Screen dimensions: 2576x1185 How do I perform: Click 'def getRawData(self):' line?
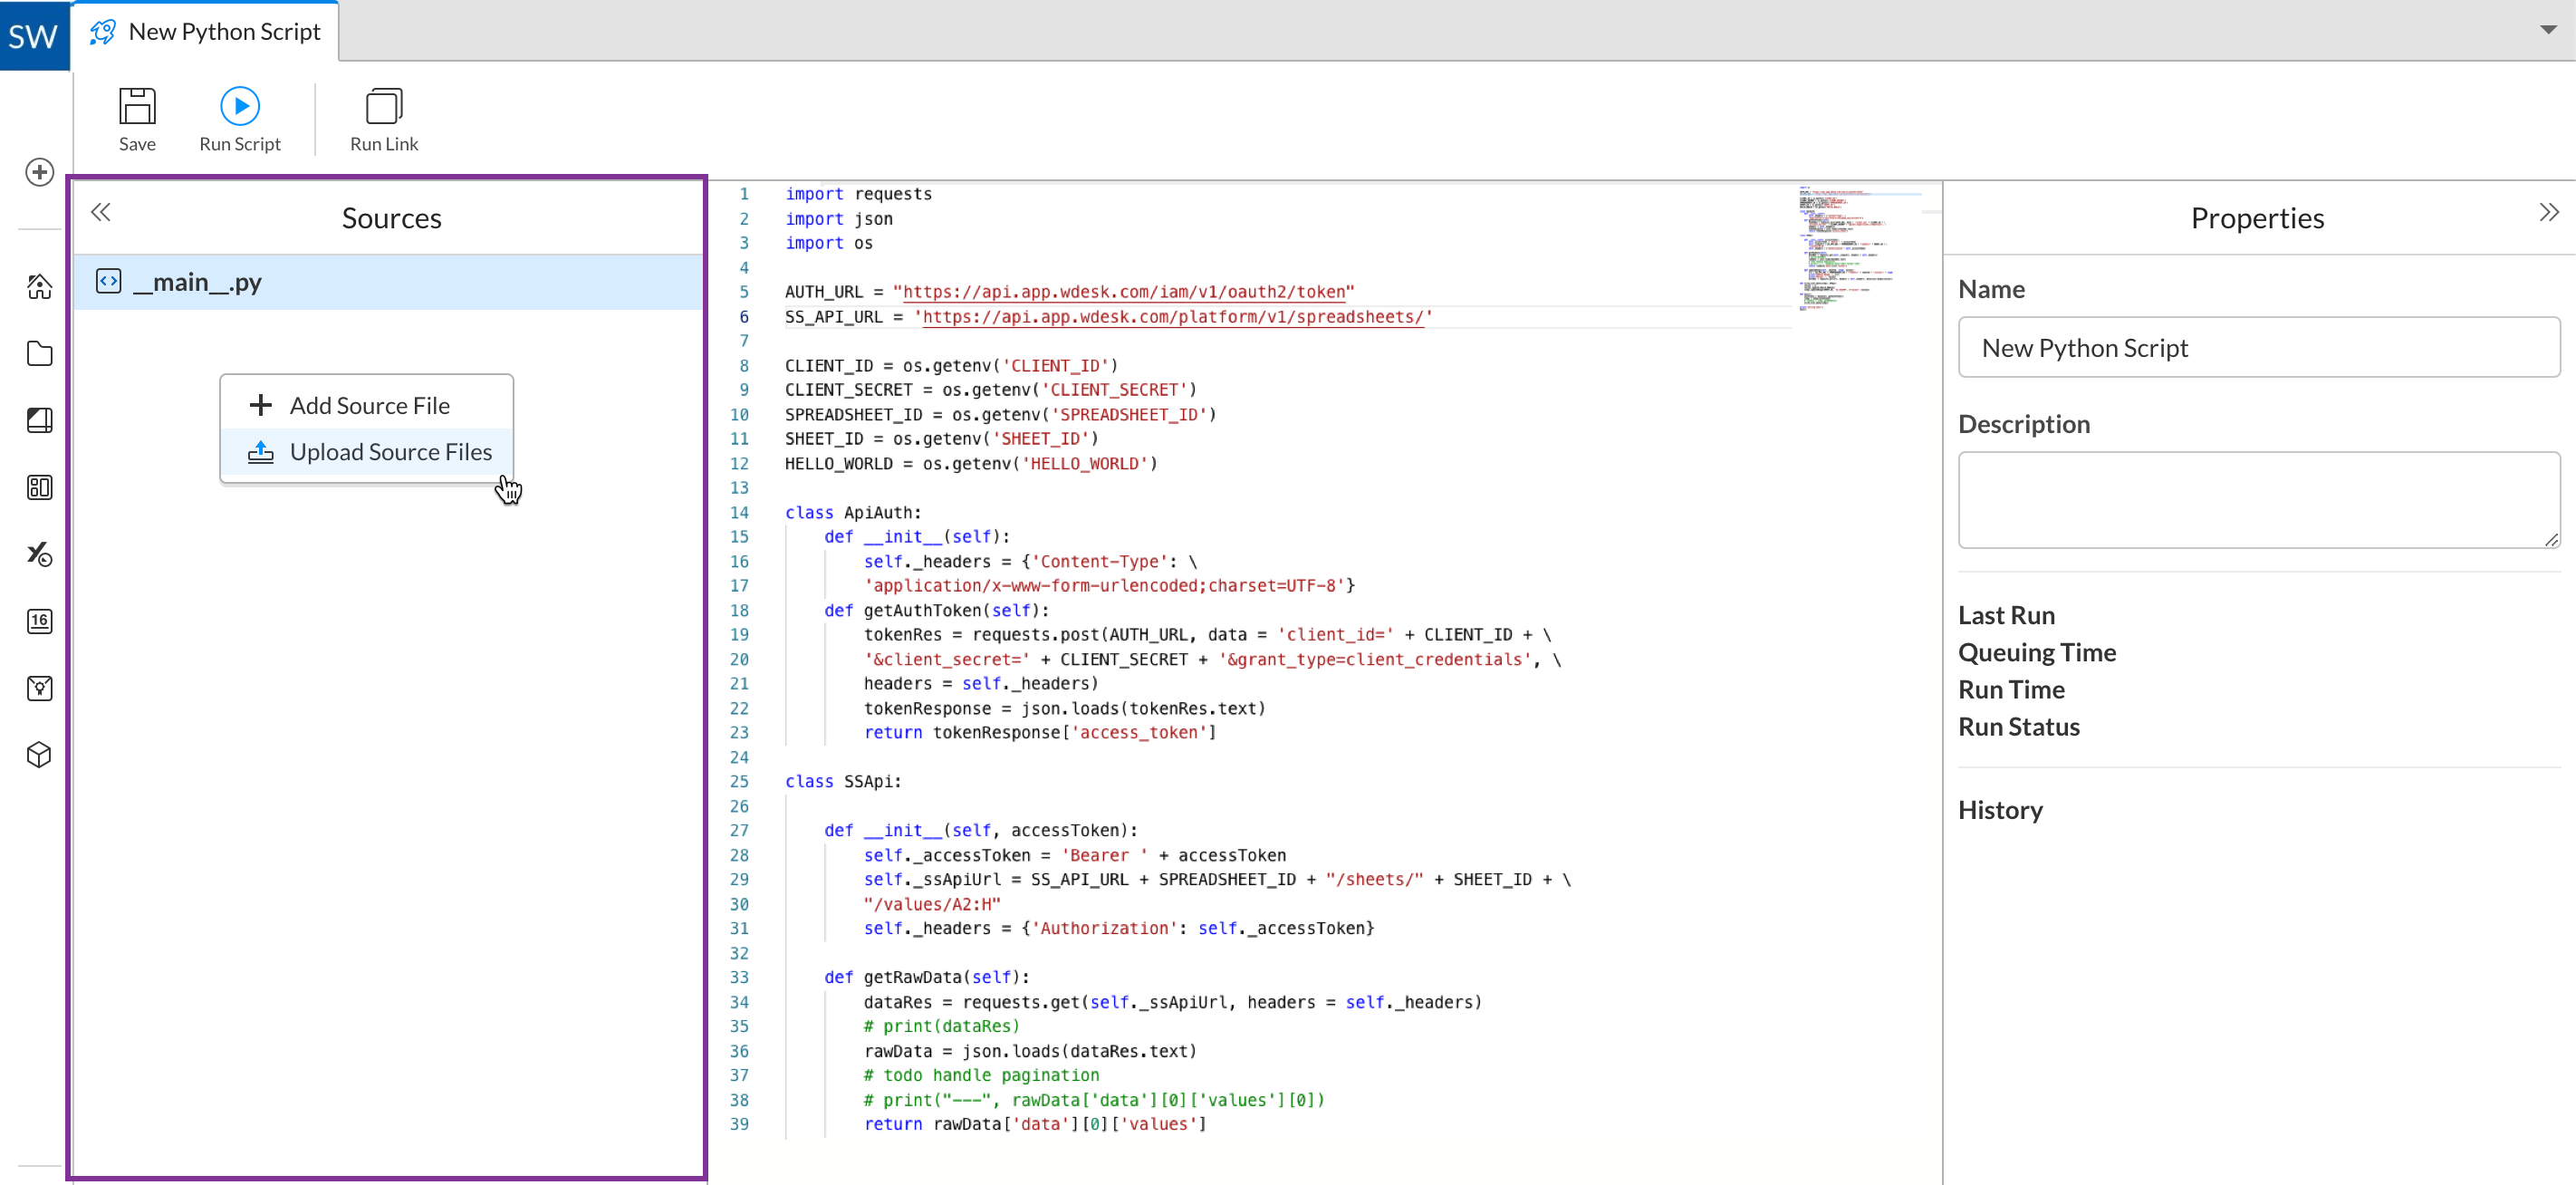pyautogui.click(x=926, y=978)
